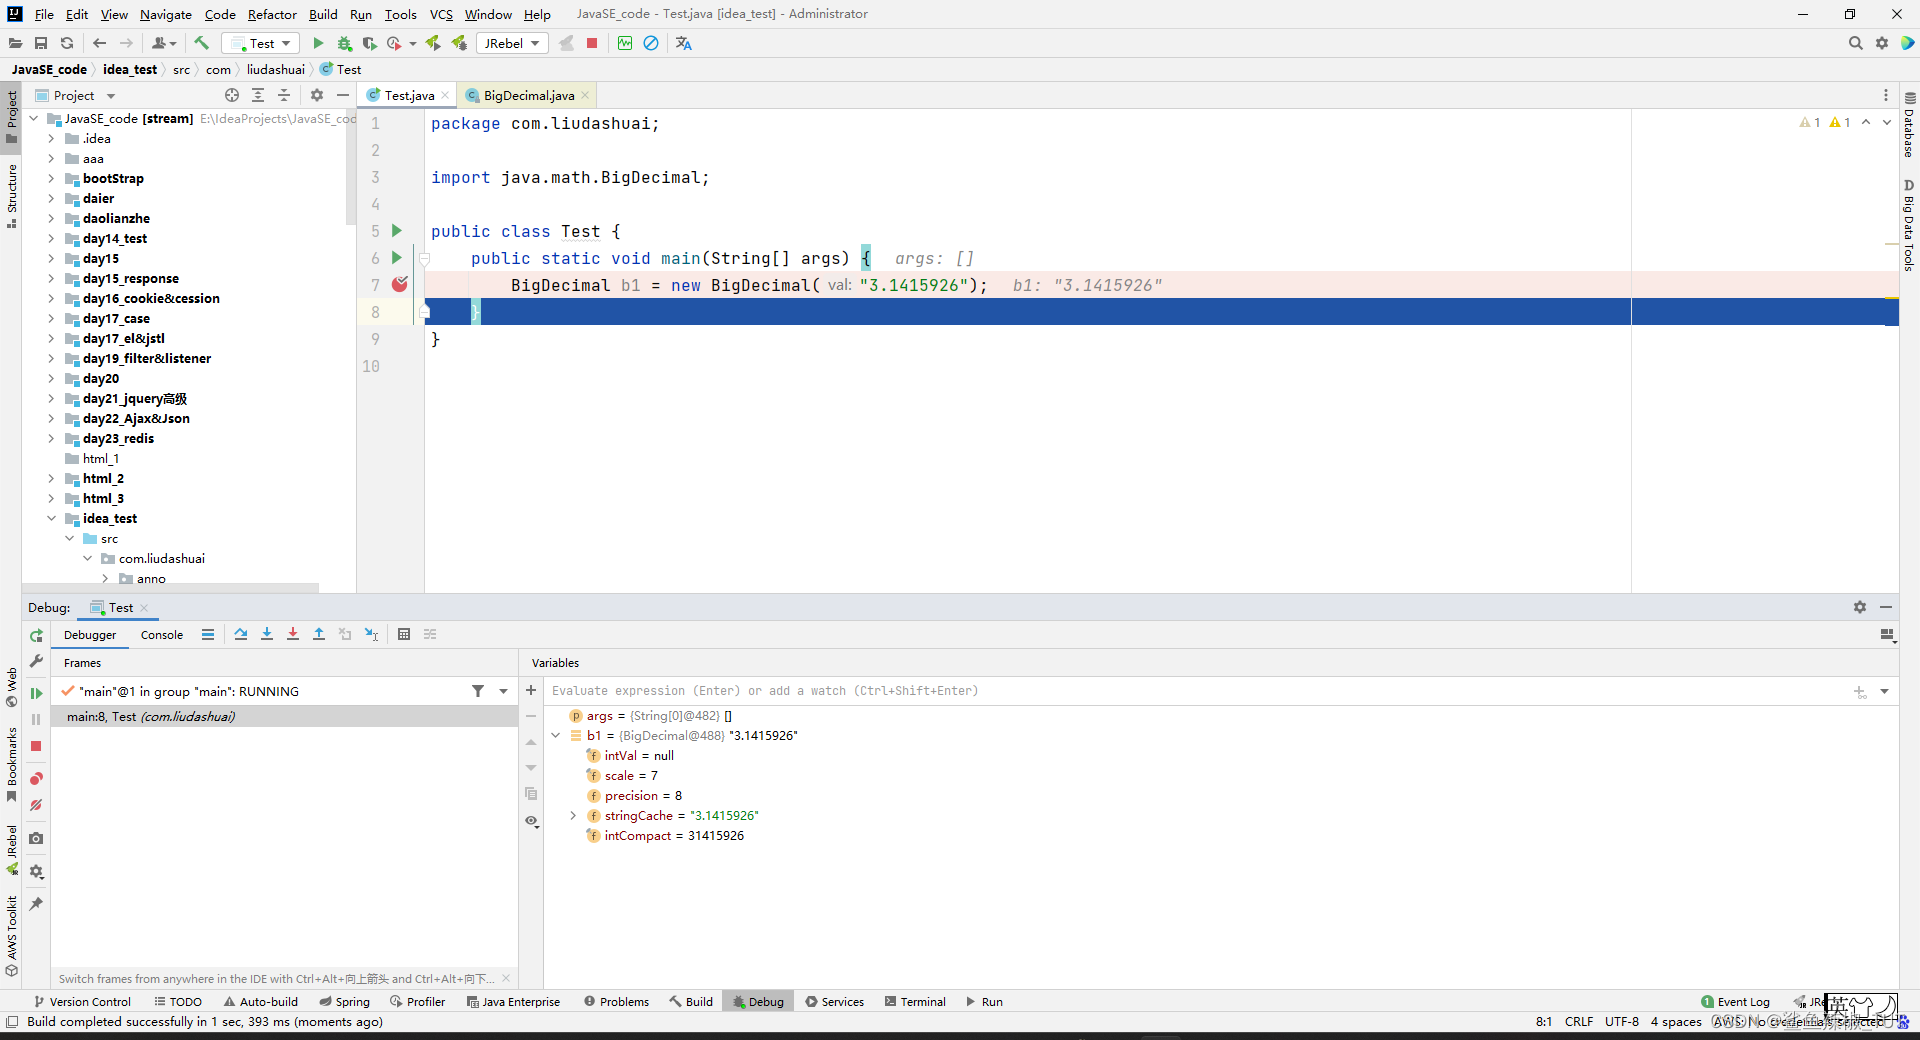Screen dimensions: 1920x1040
Task: Open the Navigate menu
Action: pyautogui.click(x=166, y=14)
